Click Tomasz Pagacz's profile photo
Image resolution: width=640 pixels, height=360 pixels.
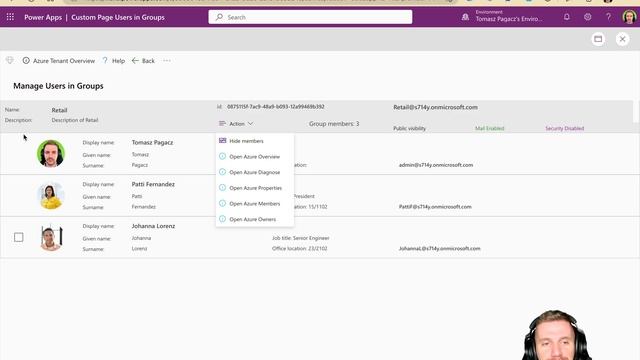click(51, 153)
